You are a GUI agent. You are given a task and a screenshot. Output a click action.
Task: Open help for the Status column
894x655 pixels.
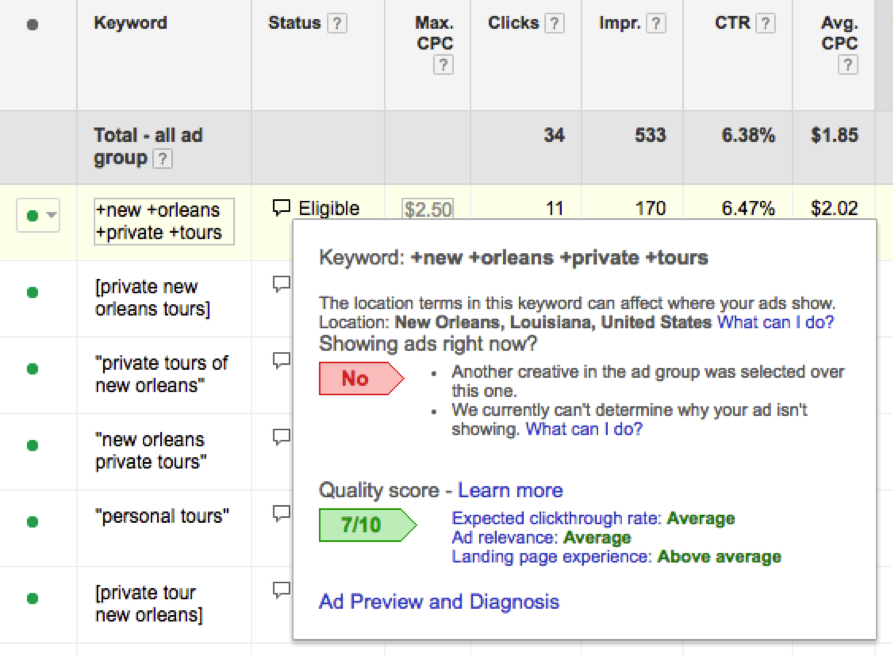point(337,22)
